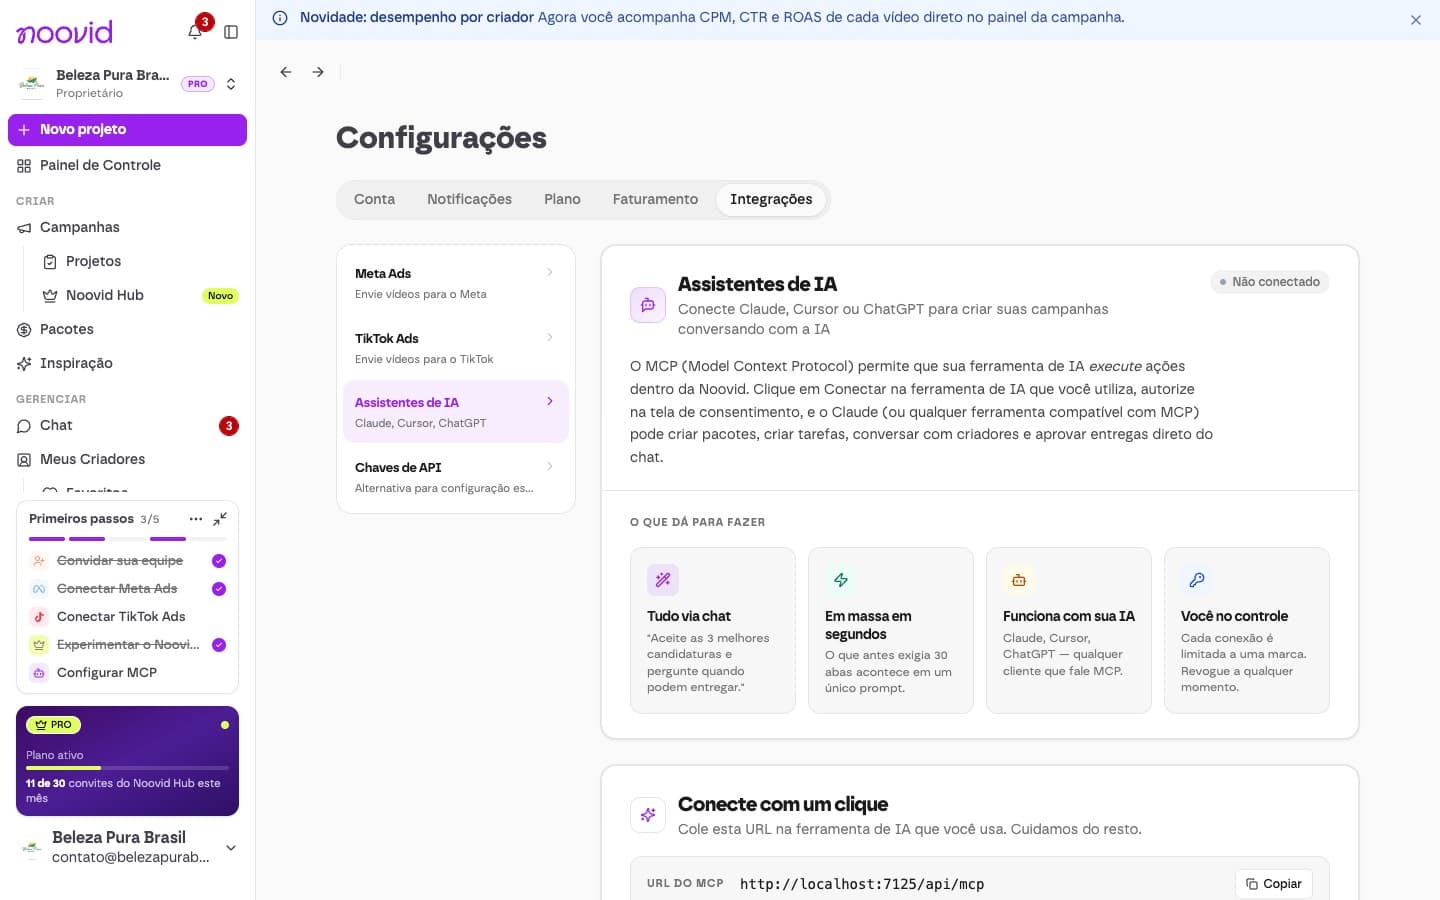Open TikTok Ads integration

456,348
